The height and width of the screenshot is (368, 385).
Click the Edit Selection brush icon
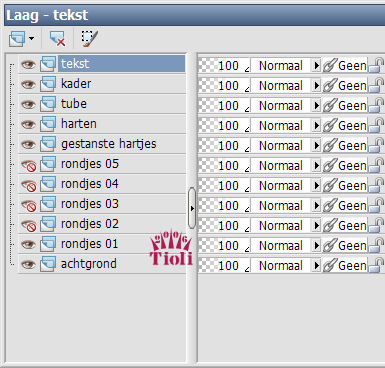tap(89, 39)
